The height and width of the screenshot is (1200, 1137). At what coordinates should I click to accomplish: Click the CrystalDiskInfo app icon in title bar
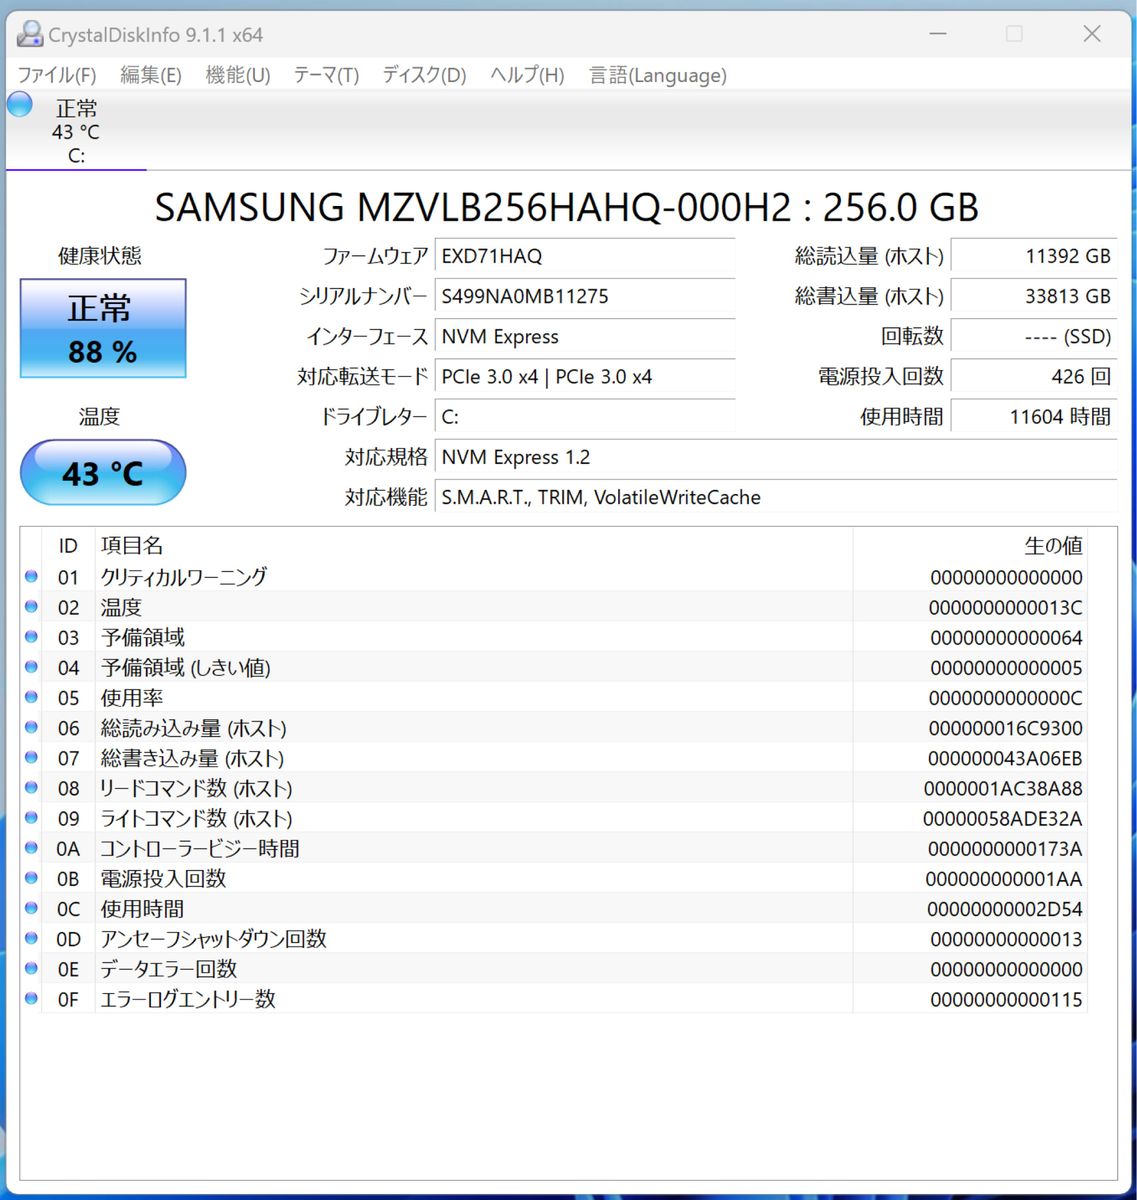point(31,34)
